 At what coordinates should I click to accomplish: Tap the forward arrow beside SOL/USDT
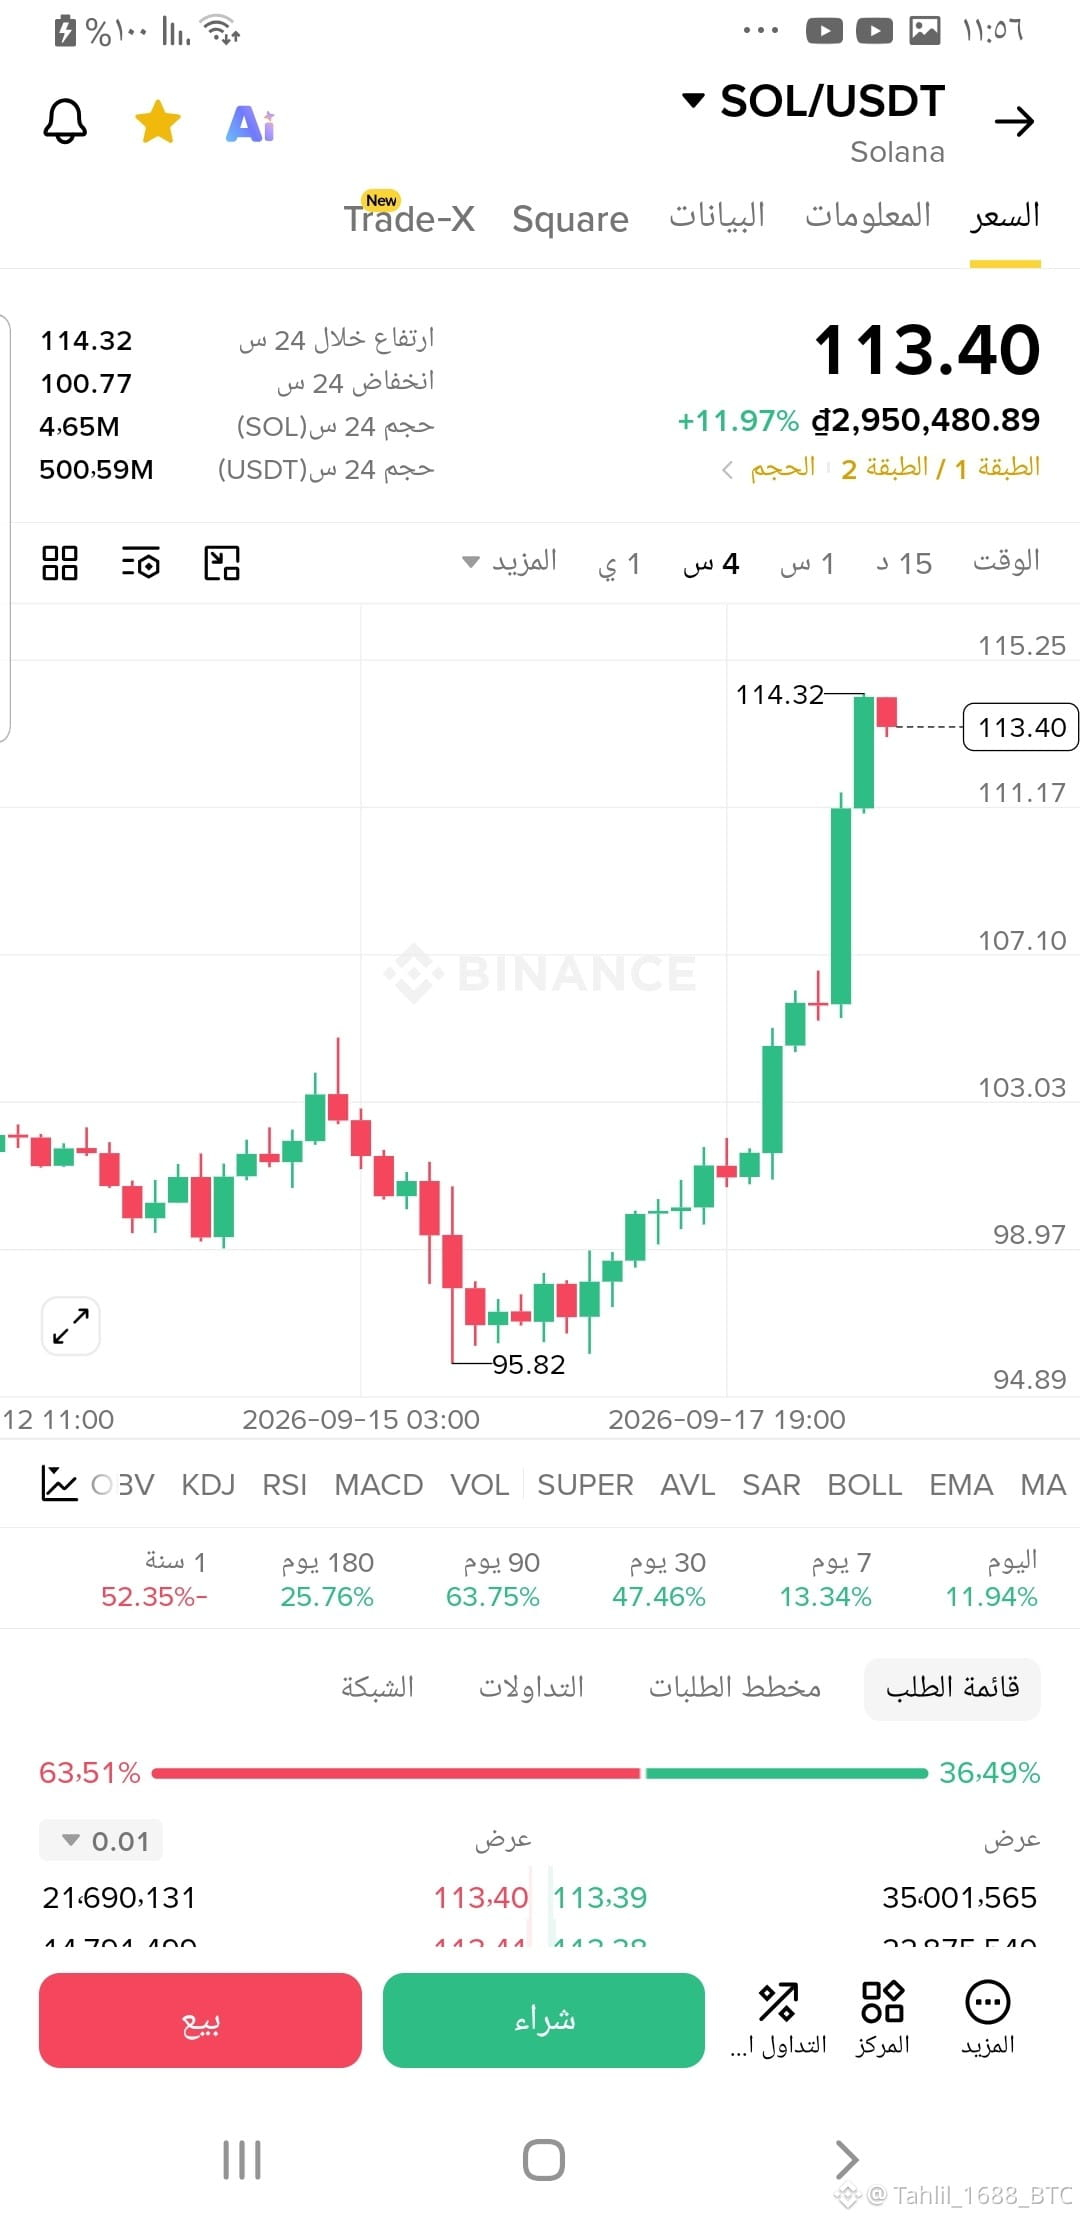[x=1014, y=122]
